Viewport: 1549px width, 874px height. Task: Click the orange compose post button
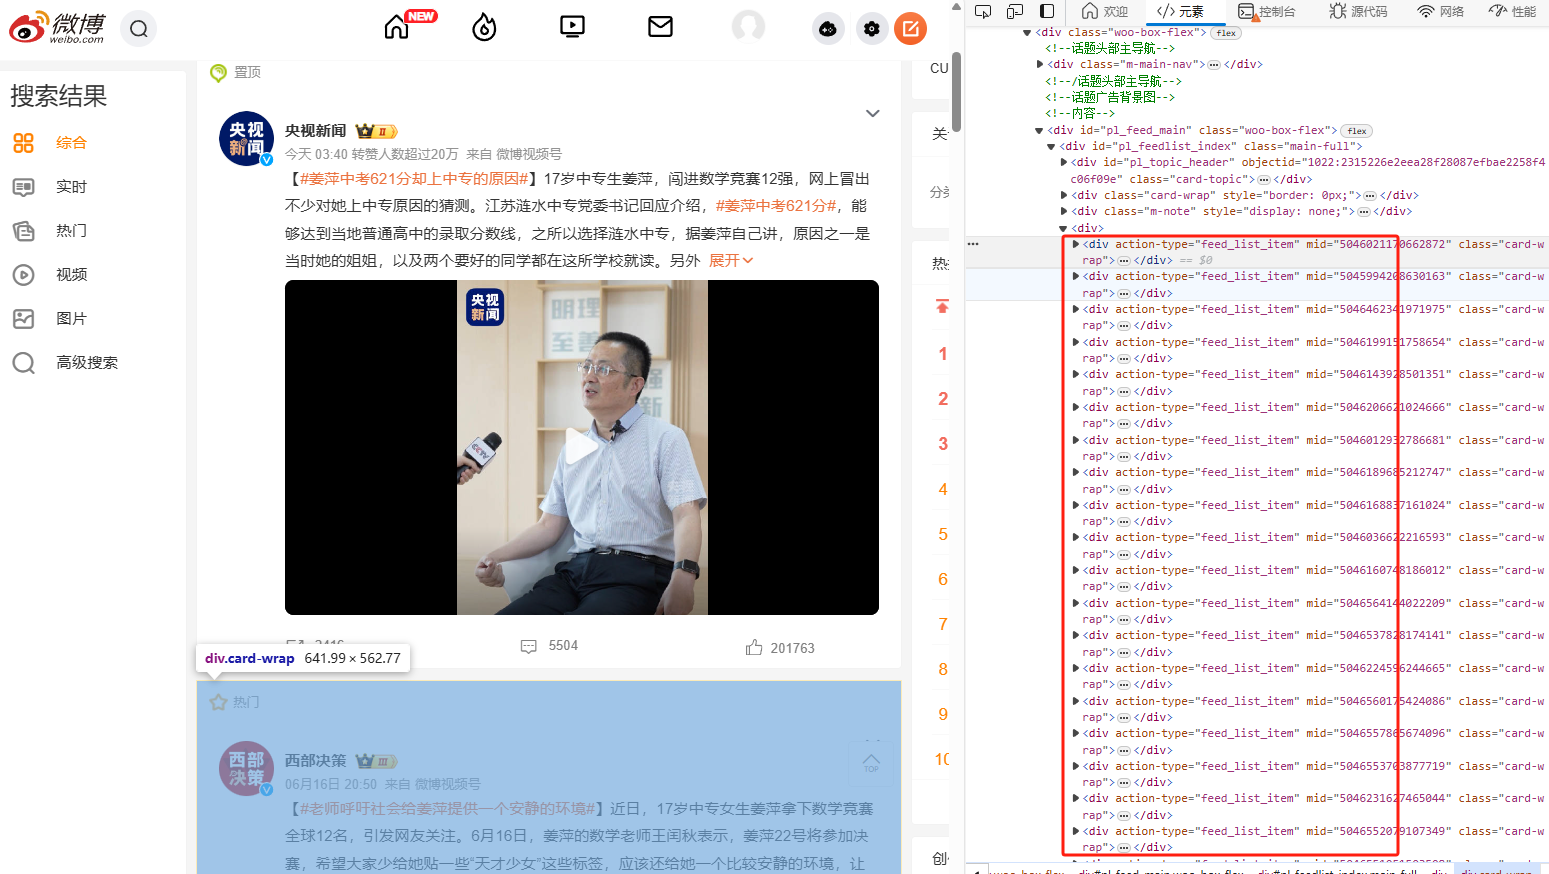click(x=911, y=29)
